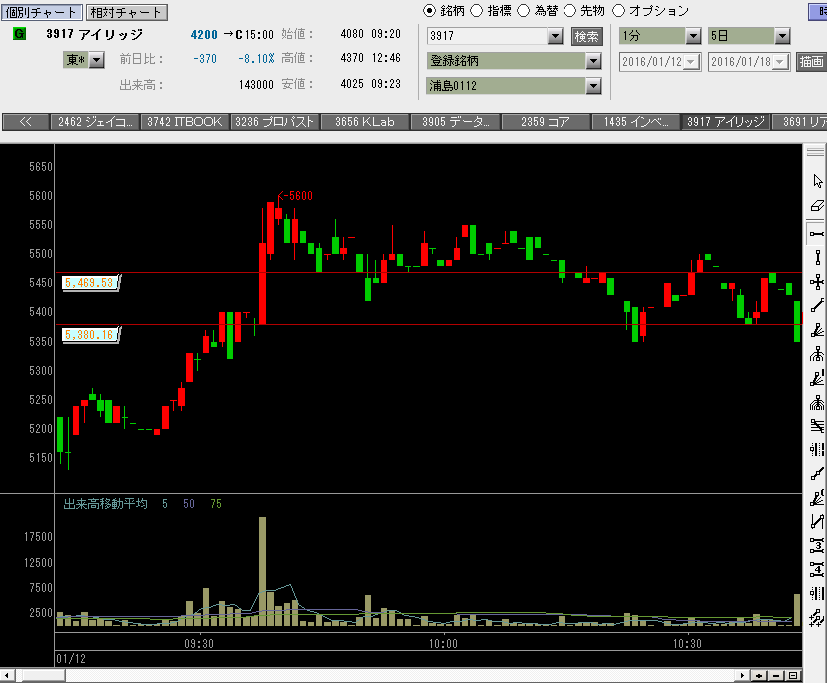Open the 2462 ジェイコ tab
Screen dimensions: 827x683
(x=95, y=122)
